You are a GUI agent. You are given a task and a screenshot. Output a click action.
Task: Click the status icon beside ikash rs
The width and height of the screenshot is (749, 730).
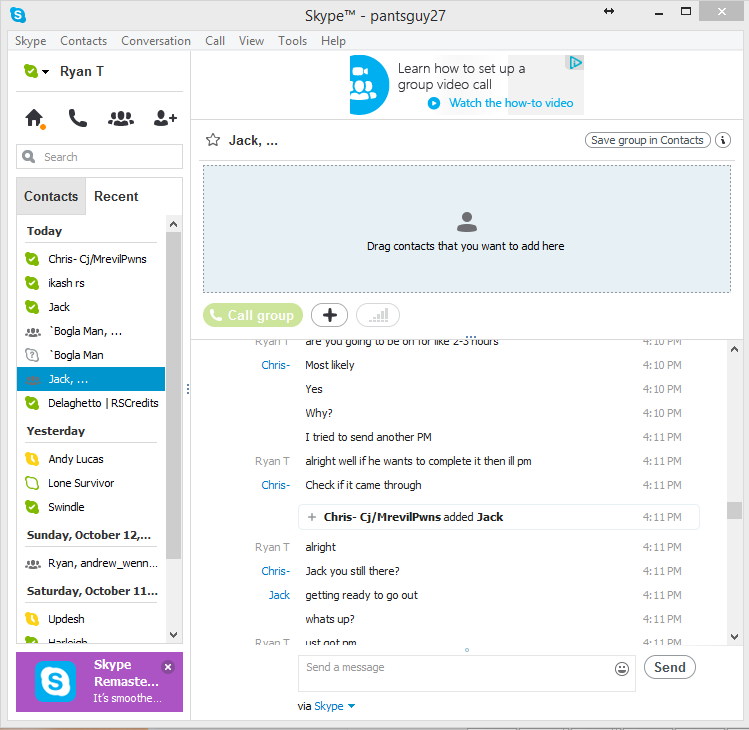[x=32, y=283]
